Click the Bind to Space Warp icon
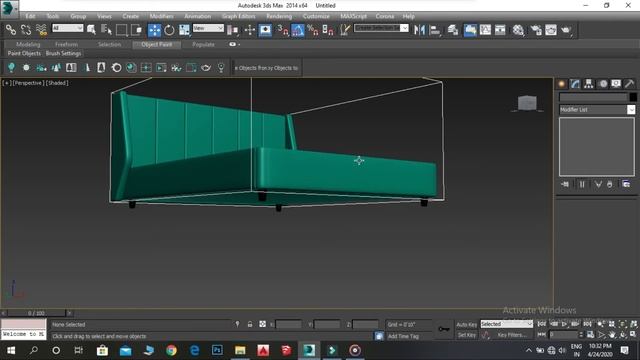This screenshot has height=360, width=640. [41, 30]
